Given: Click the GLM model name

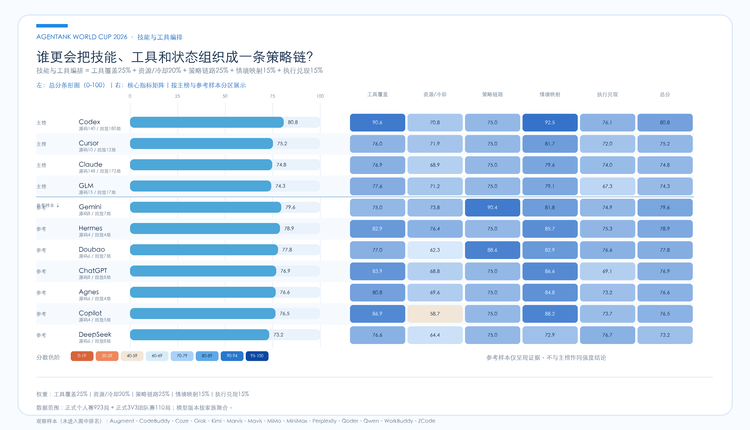Looking at the screenshot, I should pyautogui.click(x=86, y=186).
